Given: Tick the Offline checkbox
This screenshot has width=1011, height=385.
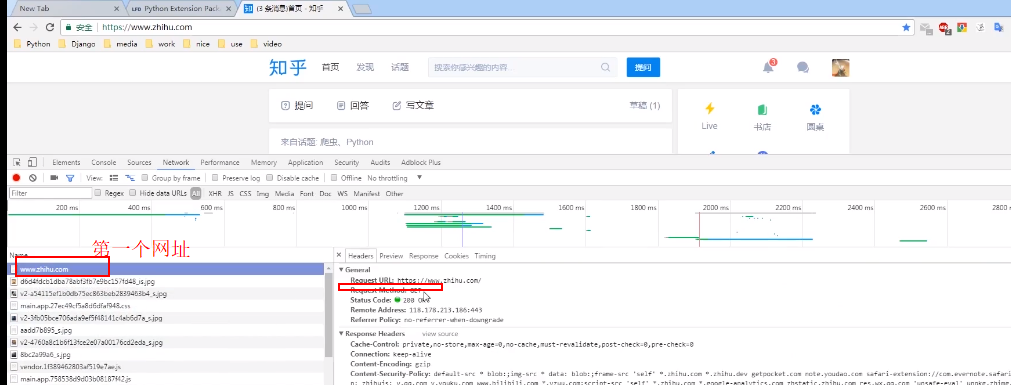Looking at the screenshot, I should pyautogui.click(x=334, y=178).
